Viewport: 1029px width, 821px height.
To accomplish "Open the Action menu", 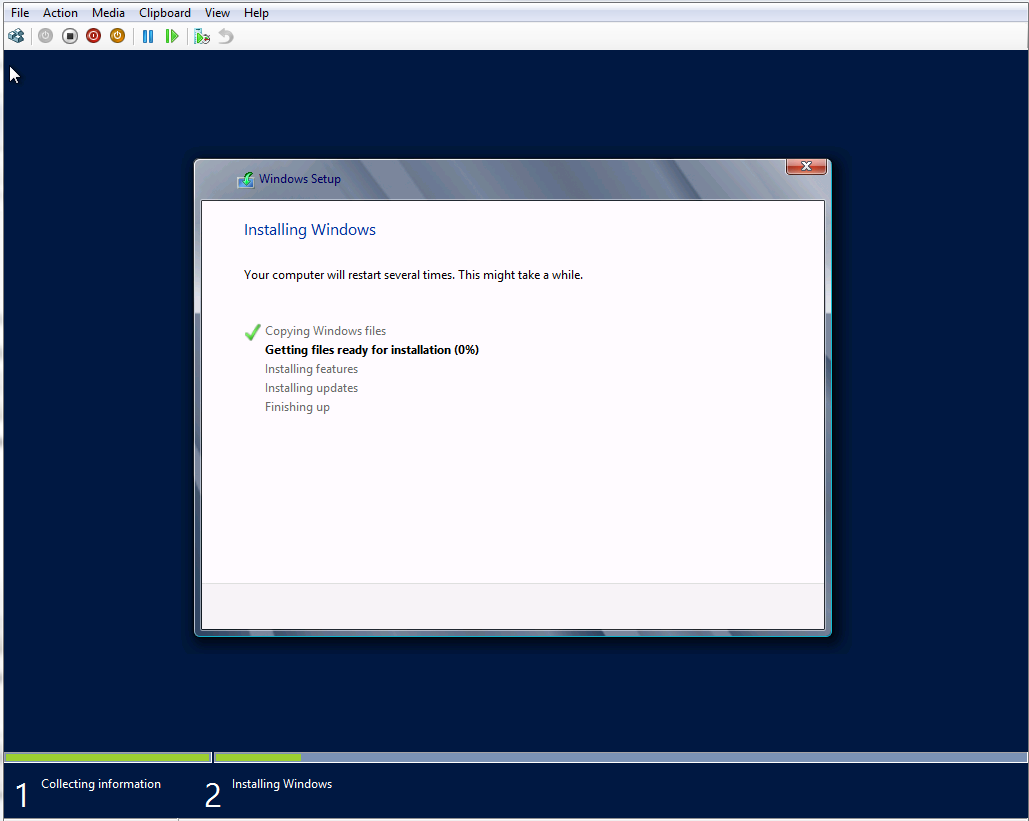I will [x=60, y=13].
